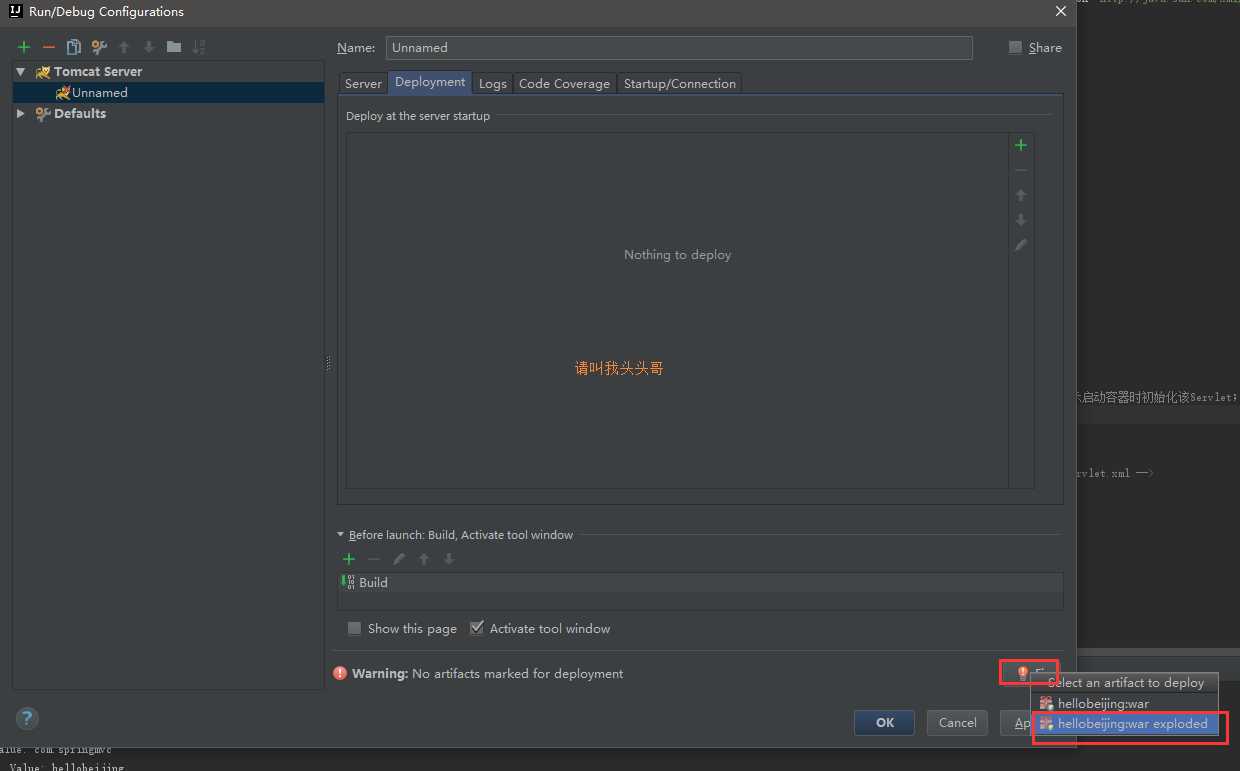
Task: Select the Build task row
Action: 700,582
